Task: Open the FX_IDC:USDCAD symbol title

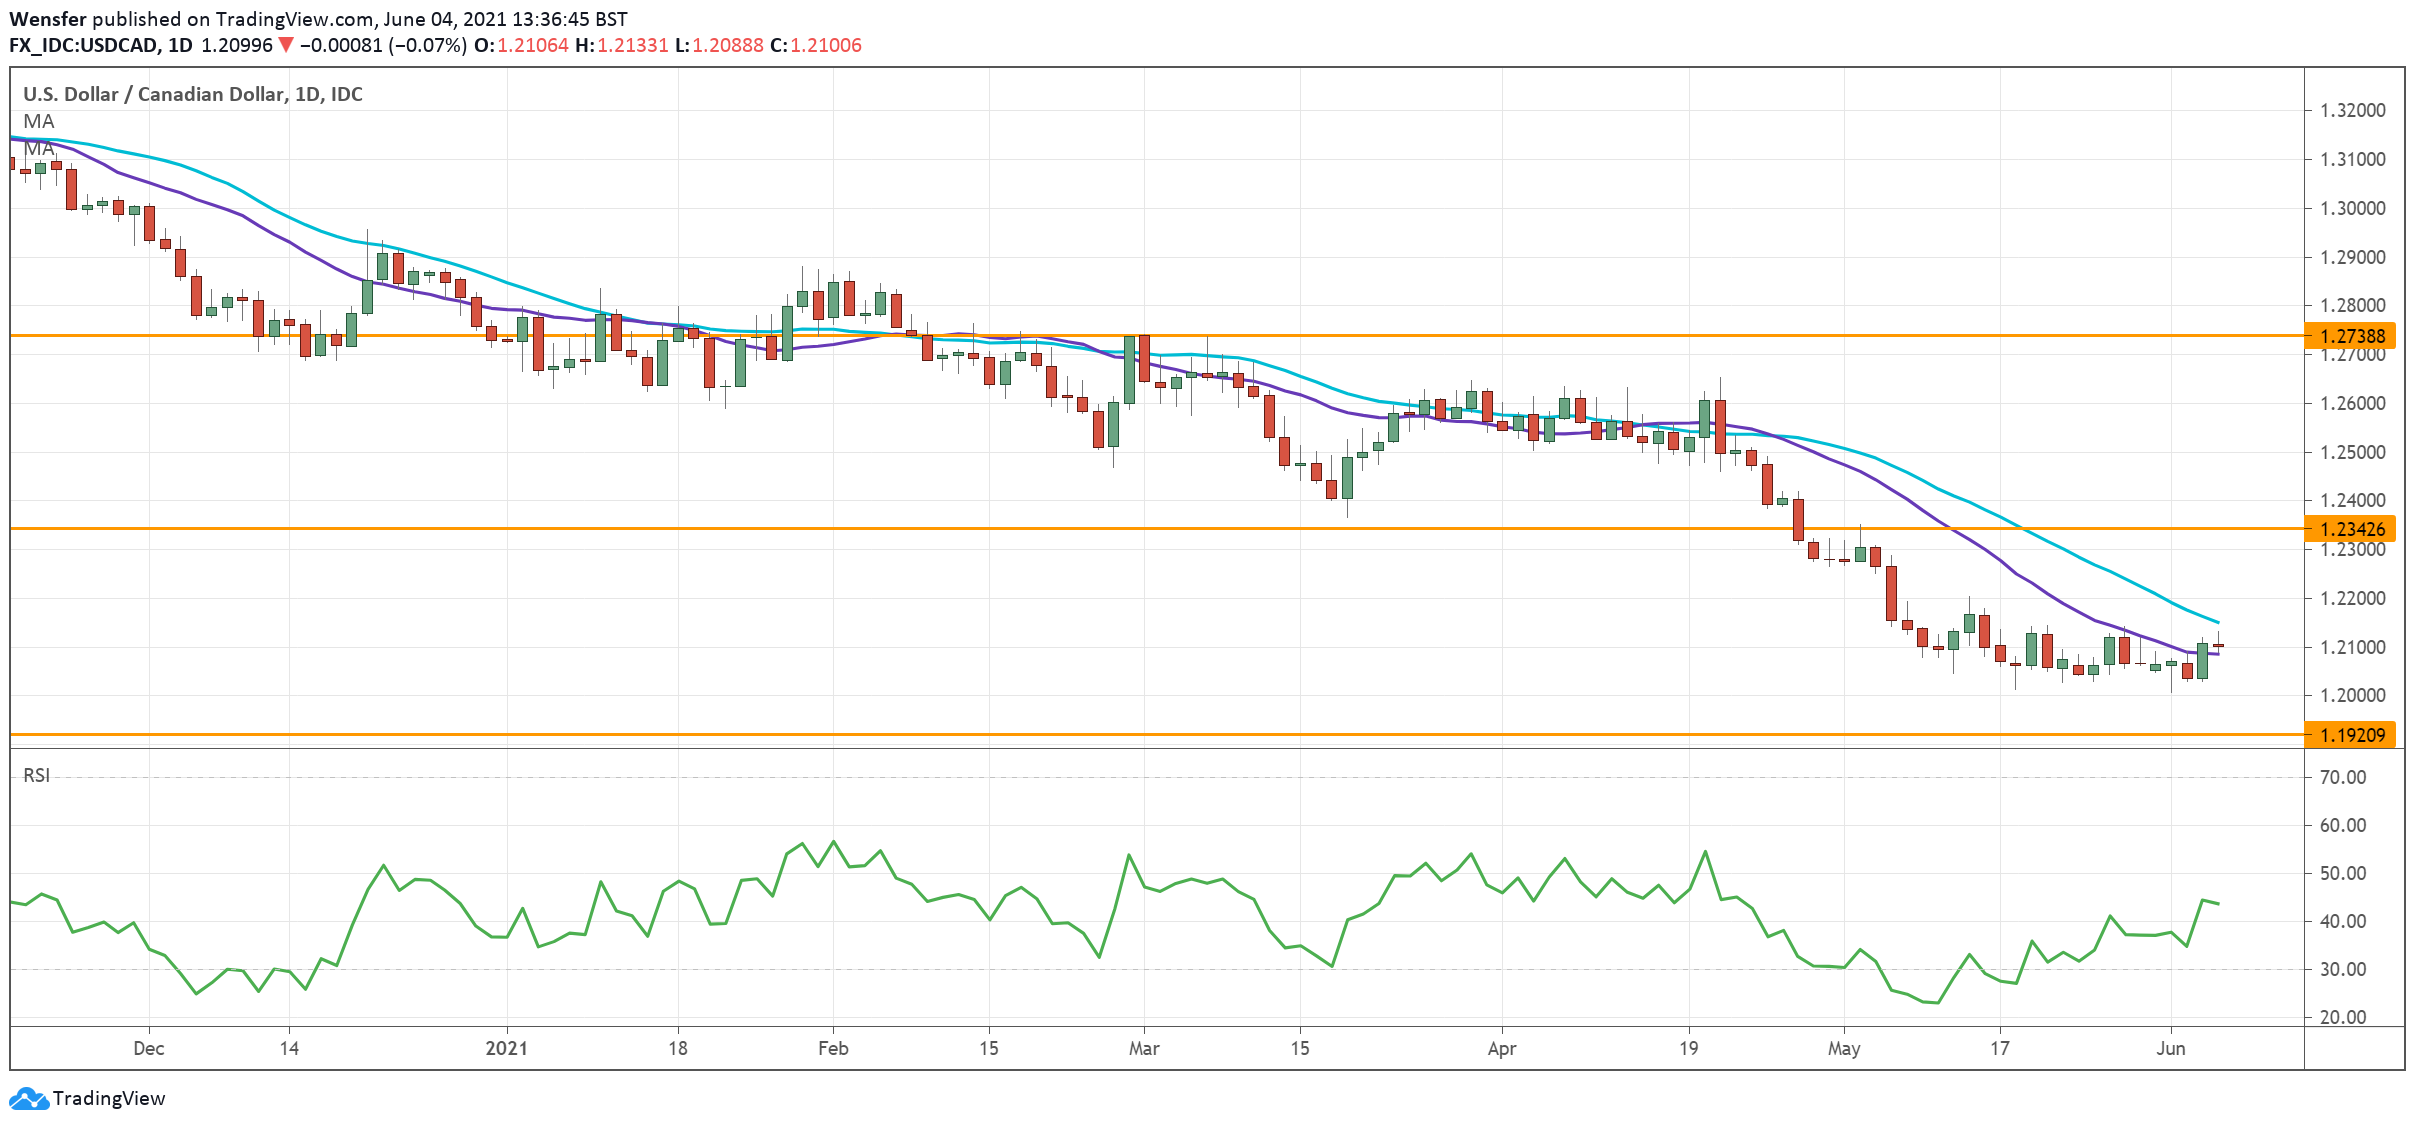Action: click(x=78, y=44)
